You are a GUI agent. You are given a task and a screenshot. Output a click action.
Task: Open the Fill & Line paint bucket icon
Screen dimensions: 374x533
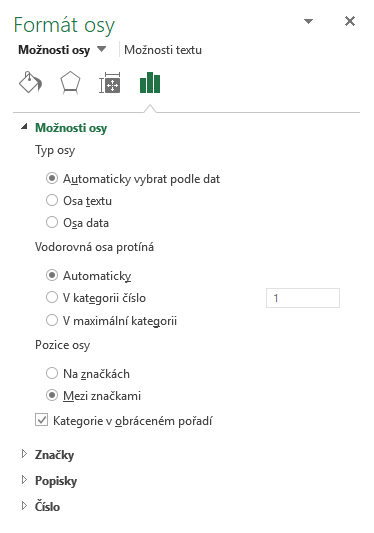(30, 83)
